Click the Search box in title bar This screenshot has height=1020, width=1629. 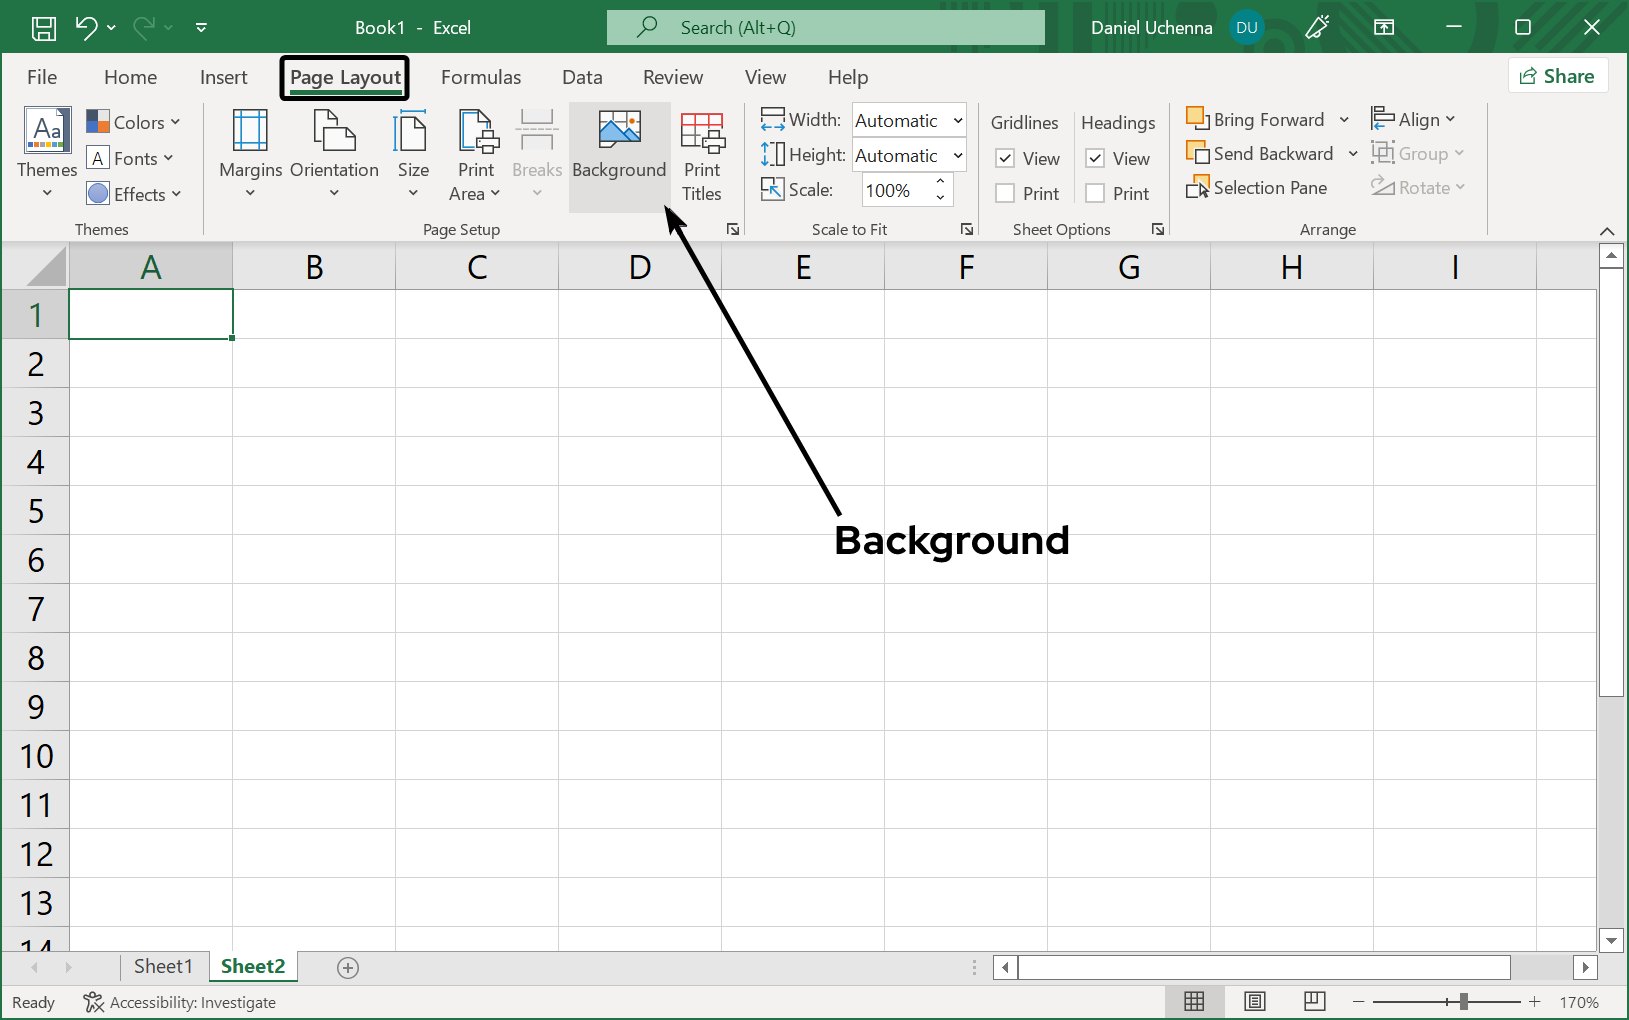(825, 28)
